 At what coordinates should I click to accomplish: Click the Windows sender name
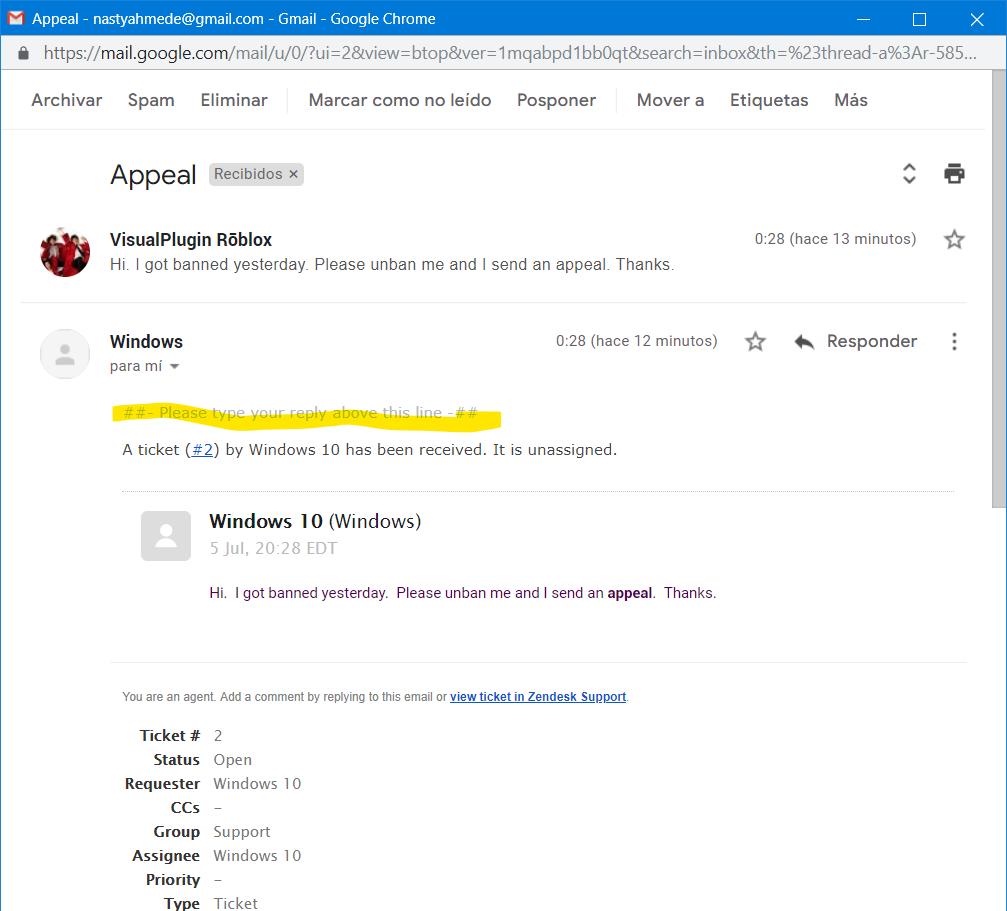click(x=146, y=342)
